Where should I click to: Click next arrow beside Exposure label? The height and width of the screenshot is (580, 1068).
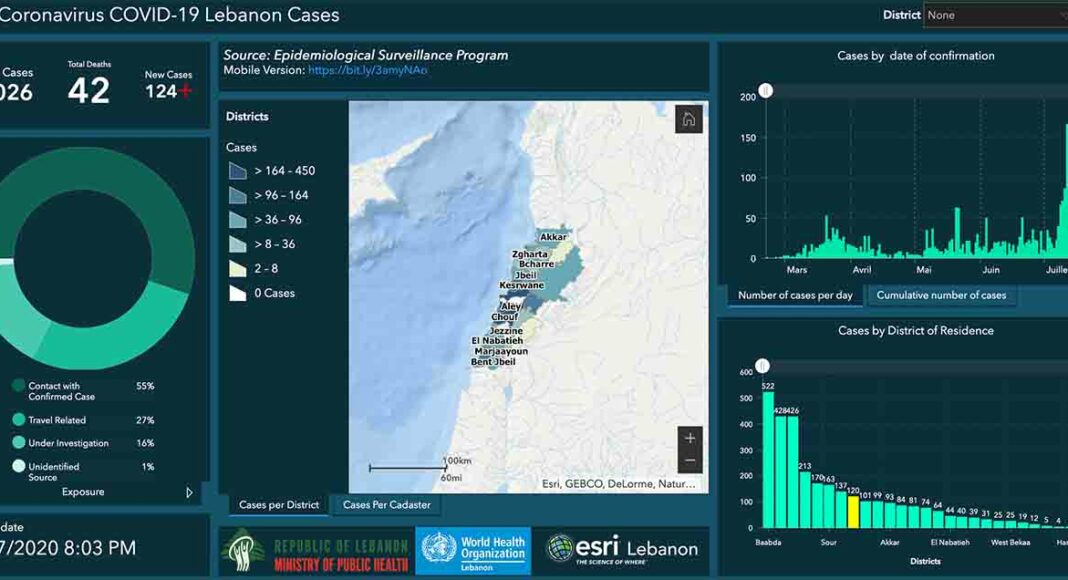[x=190, y=492]
